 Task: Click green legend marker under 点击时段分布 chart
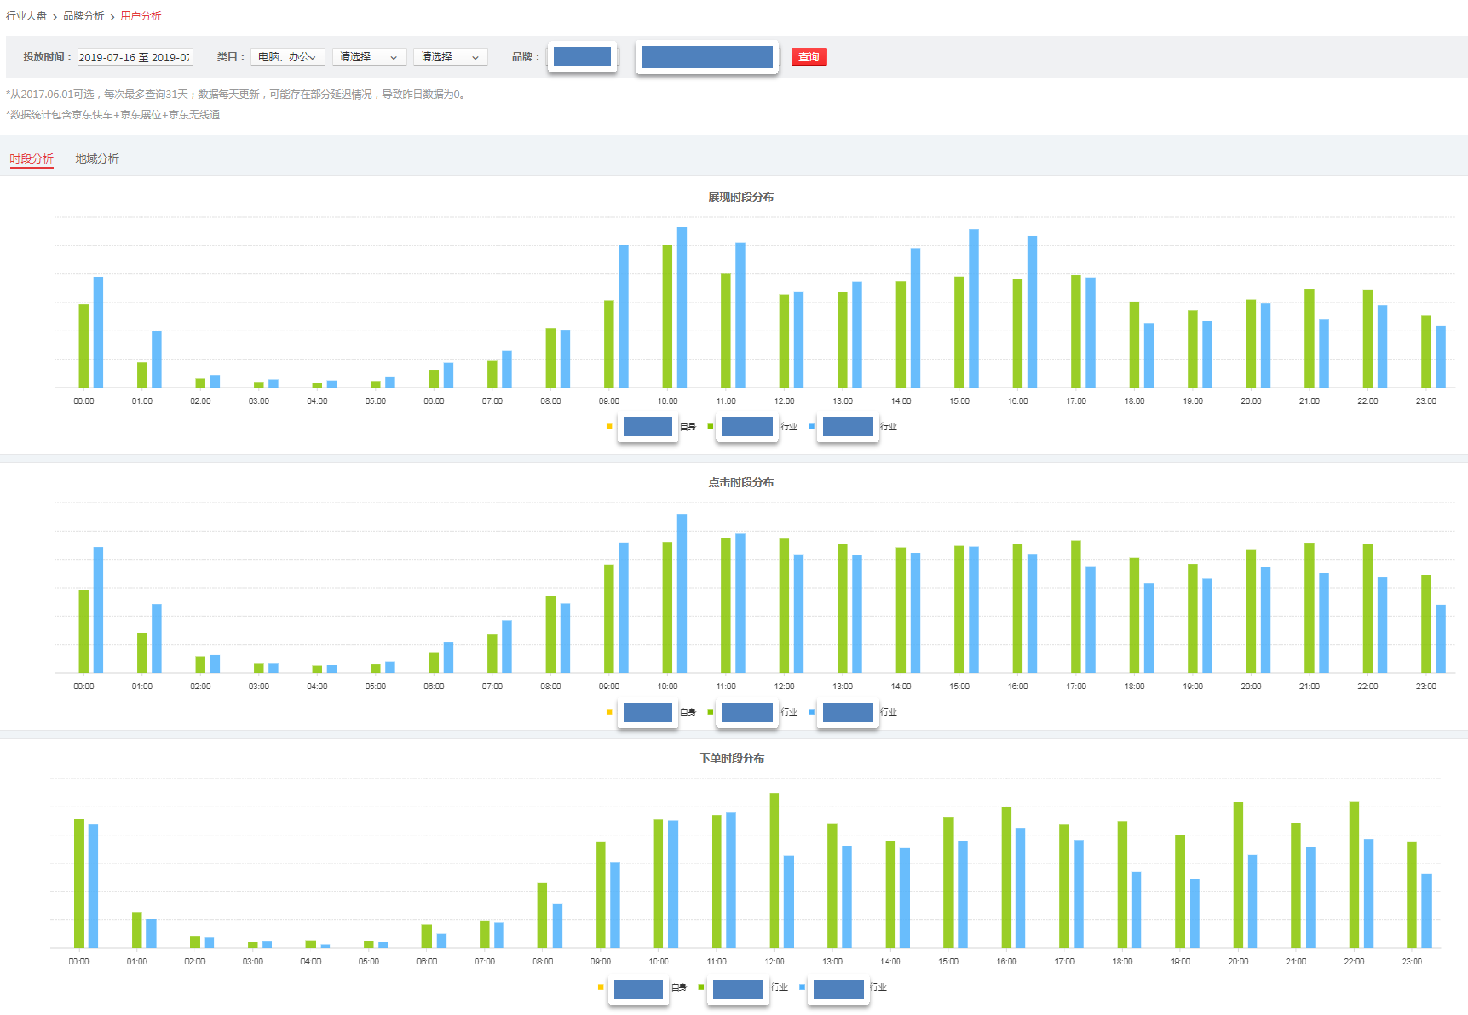pos(710,712)
